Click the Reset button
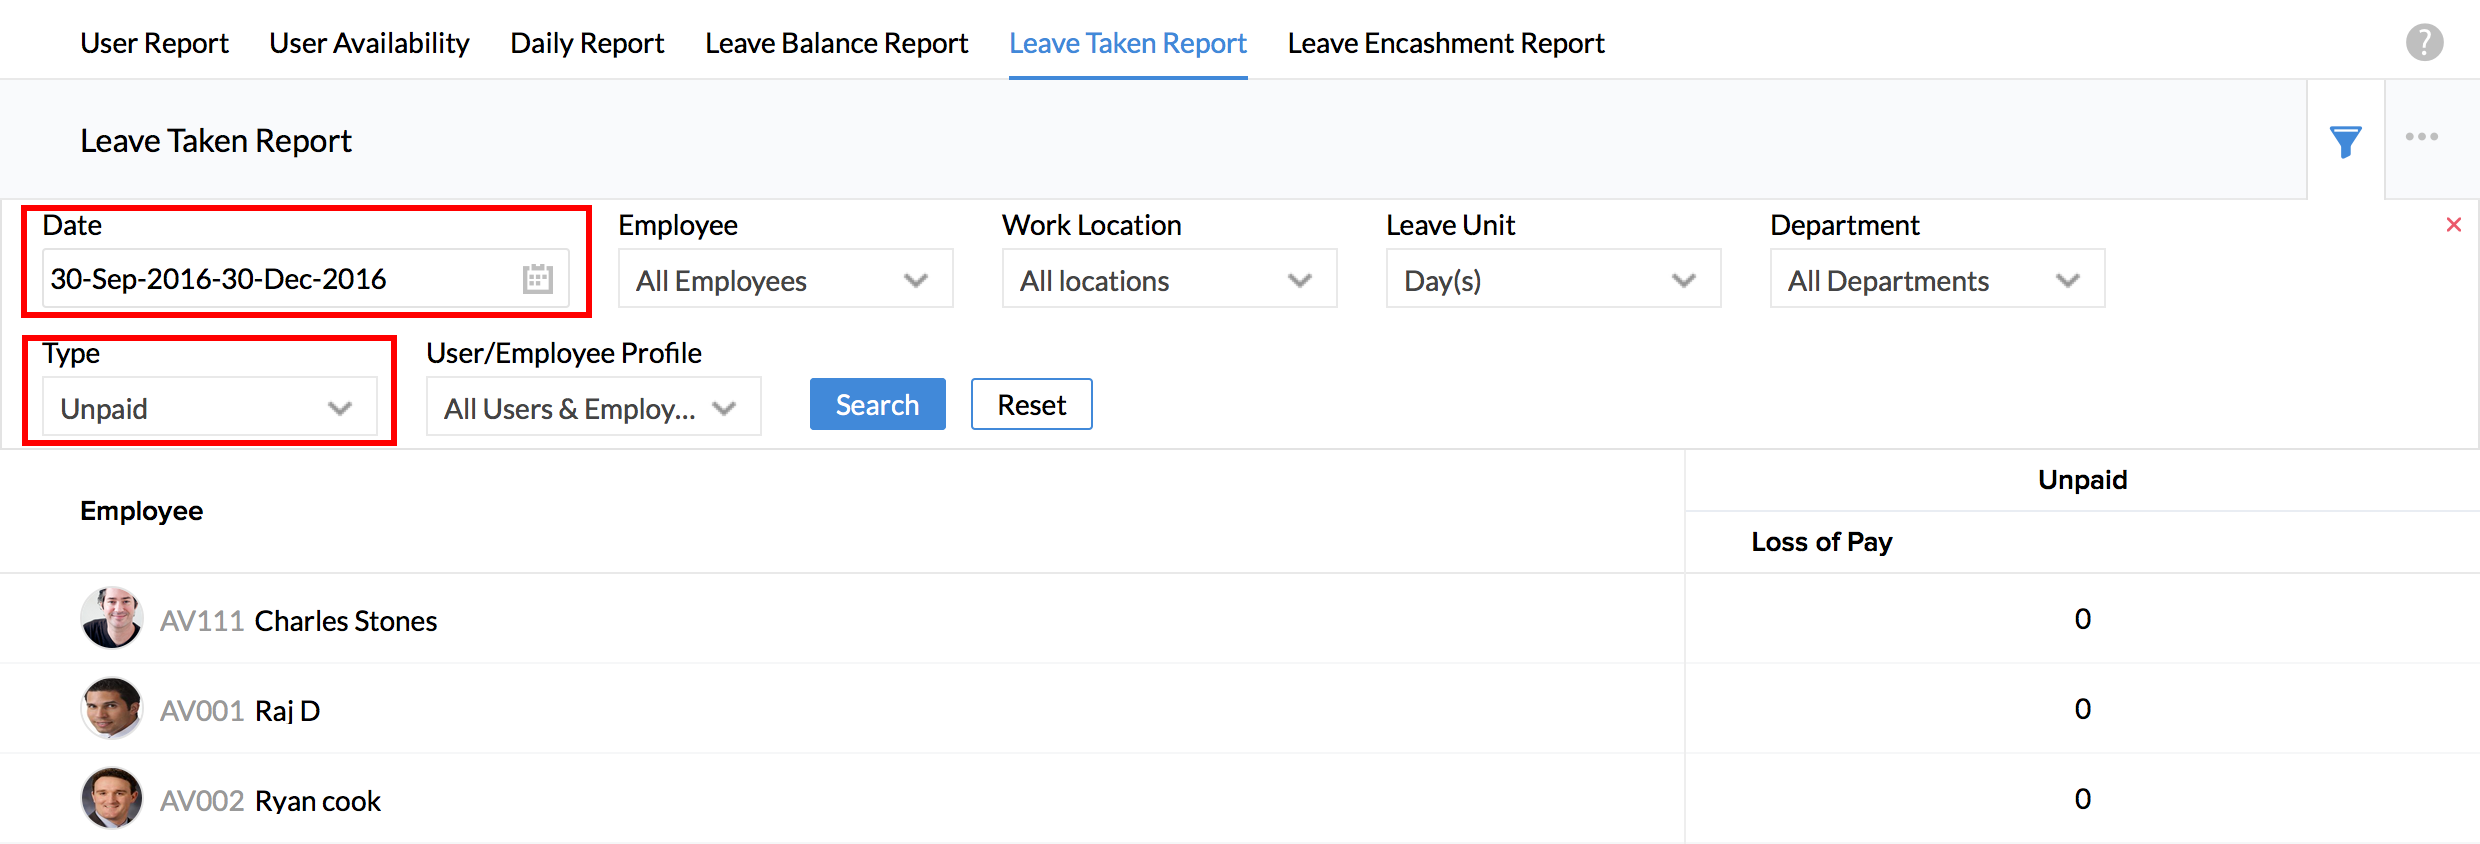The height and width of the screenshot is (844, 2480). 1031,405
